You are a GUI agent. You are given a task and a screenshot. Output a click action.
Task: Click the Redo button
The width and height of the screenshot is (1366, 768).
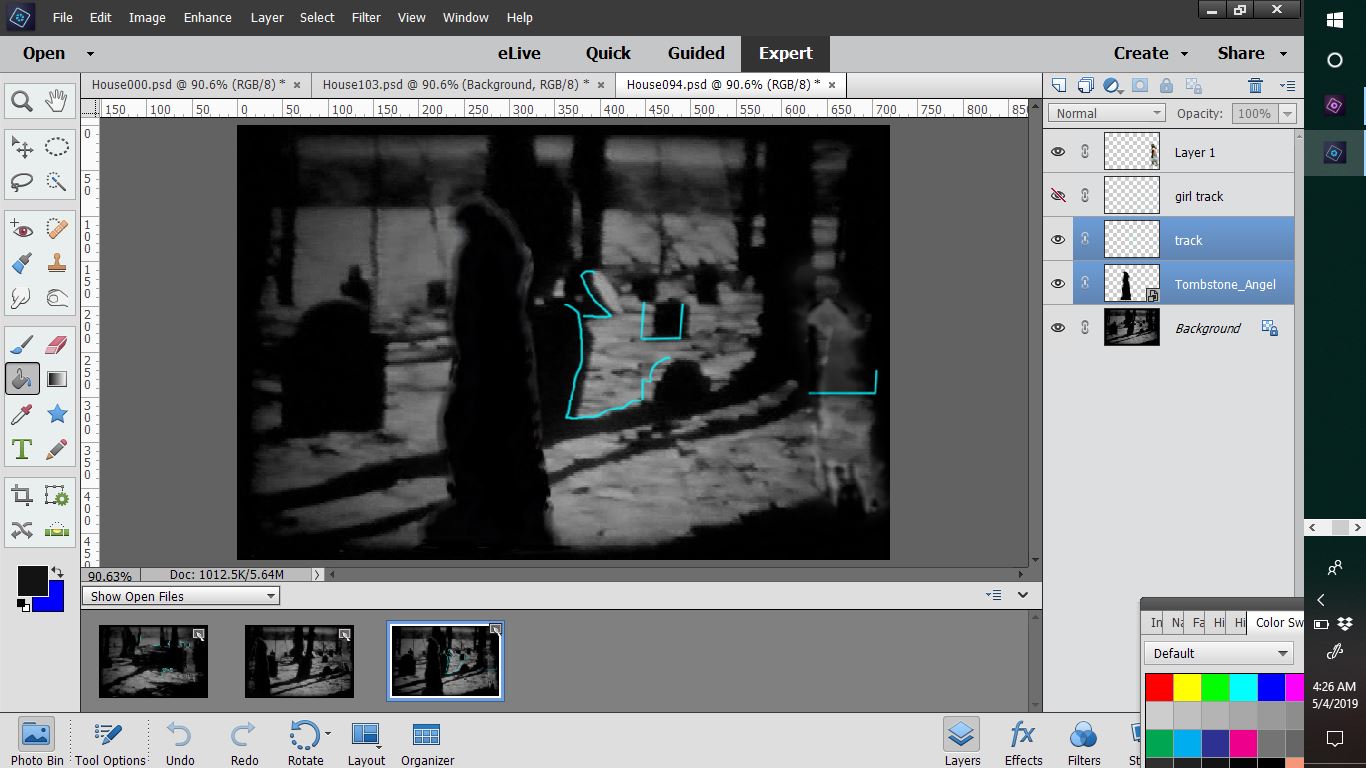tap(244, 744)
